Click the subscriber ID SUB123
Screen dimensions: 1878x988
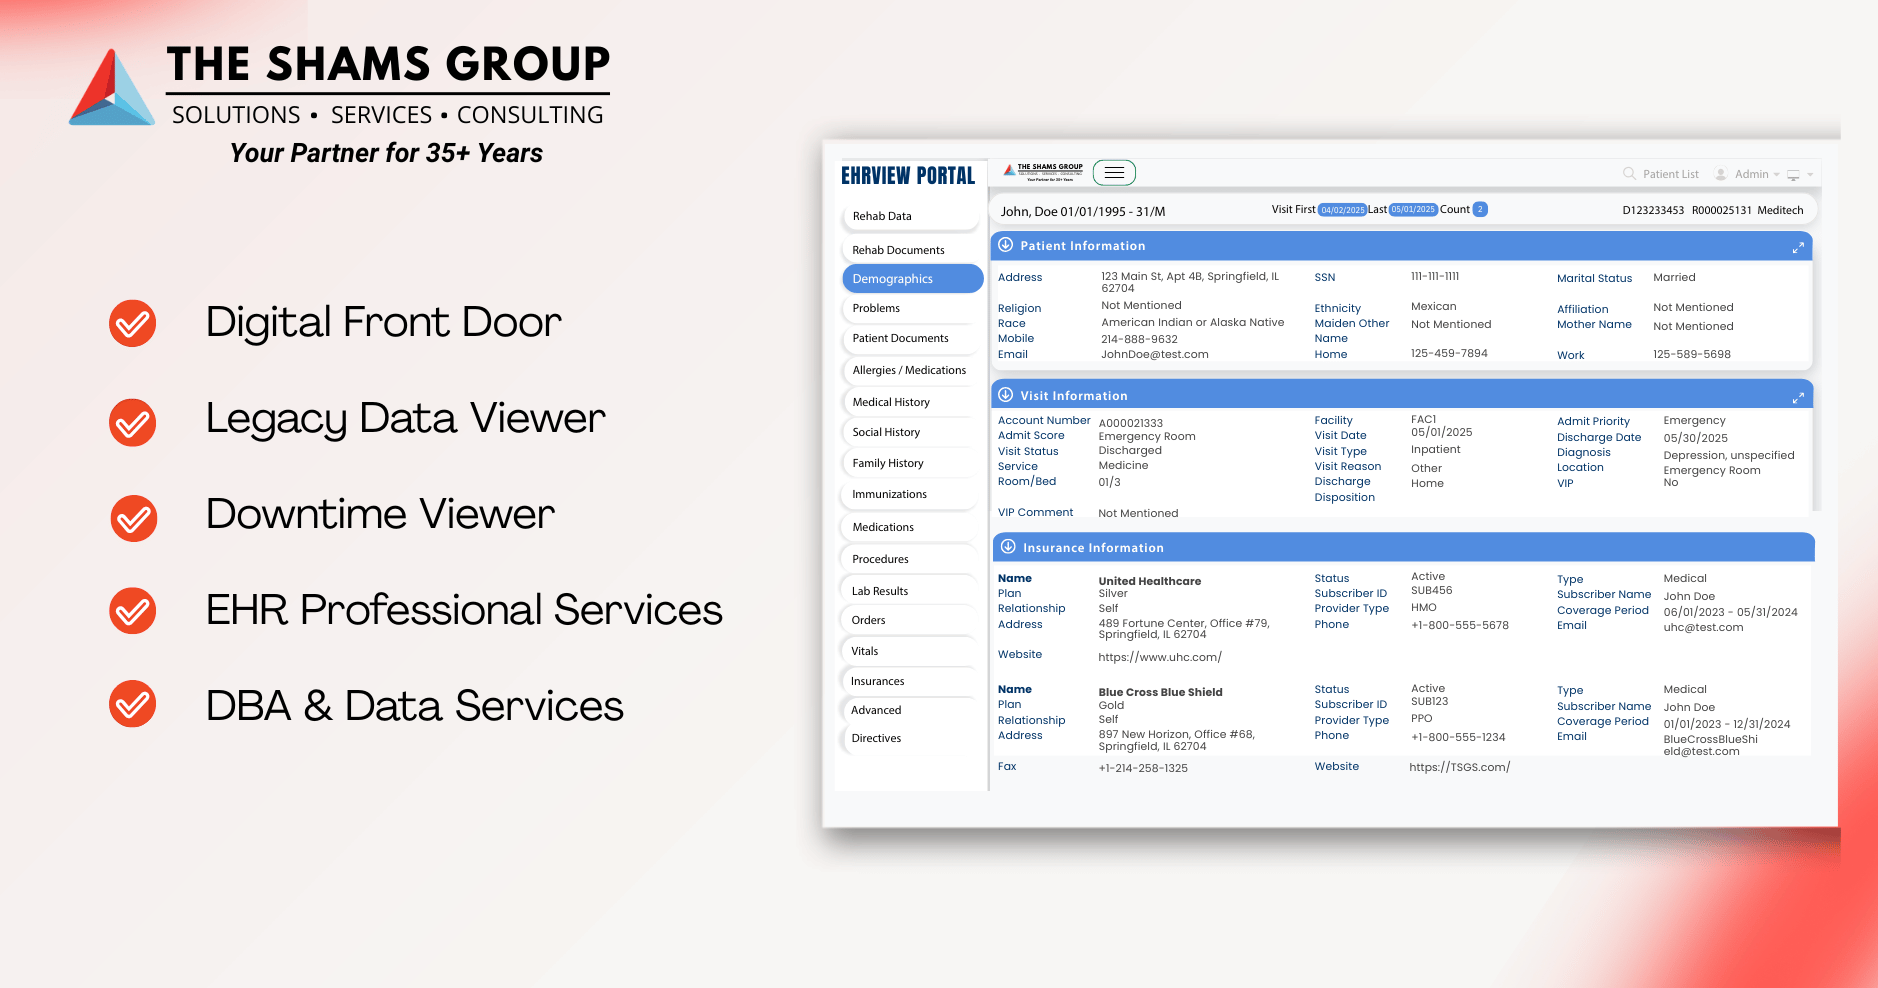1430,701
